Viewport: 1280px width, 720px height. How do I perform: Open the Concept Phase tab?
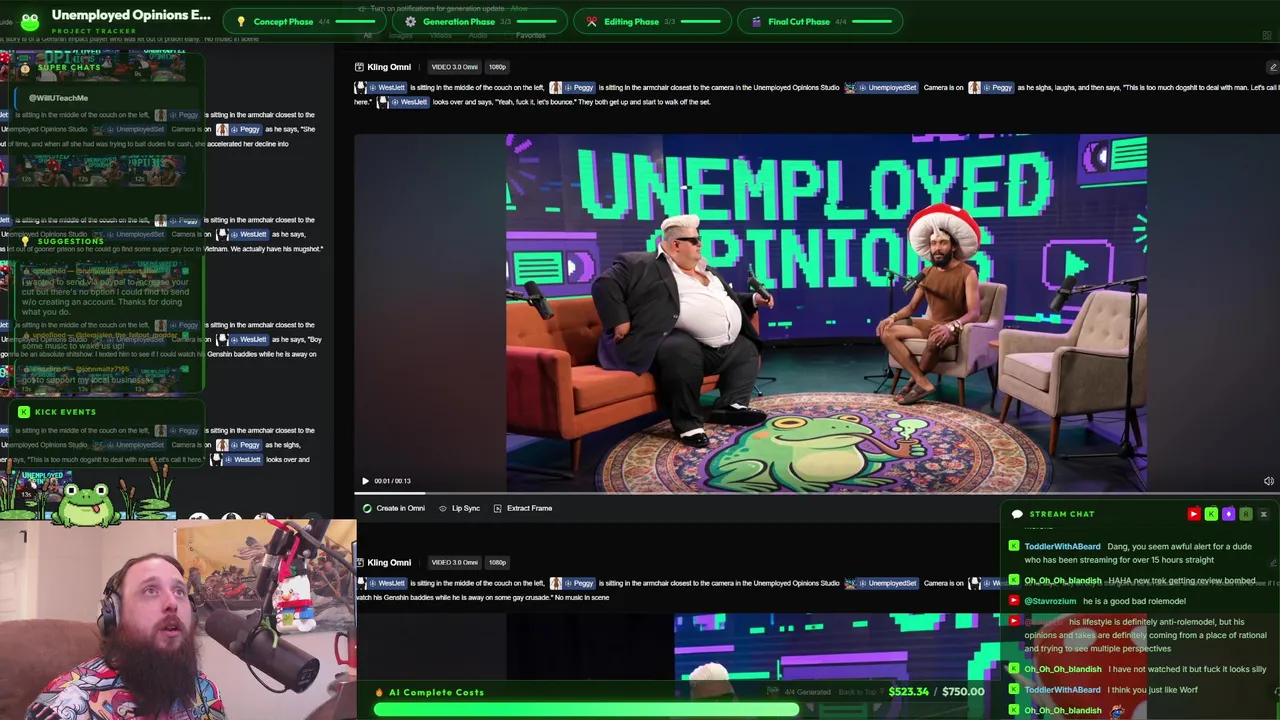[x=305, y=21]
